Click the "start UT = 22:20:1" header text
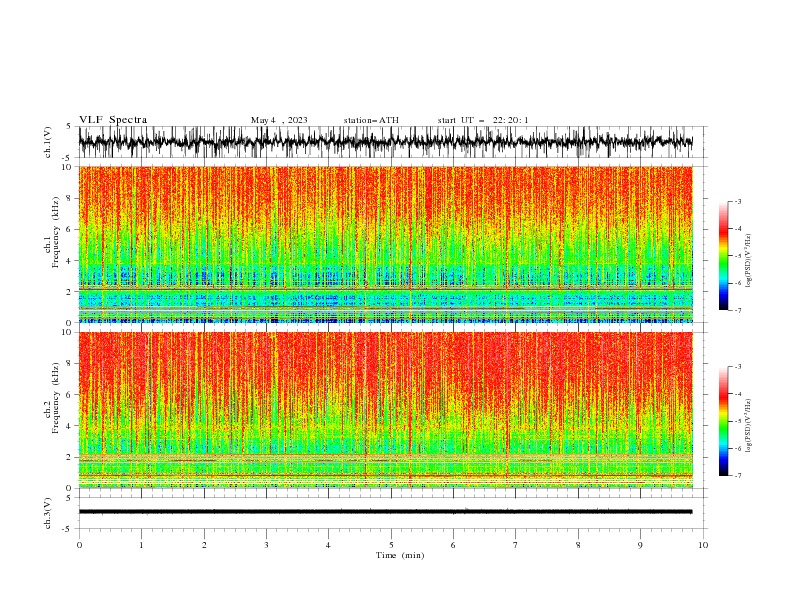This screenshot has width=792, height=612. point(482,120)
